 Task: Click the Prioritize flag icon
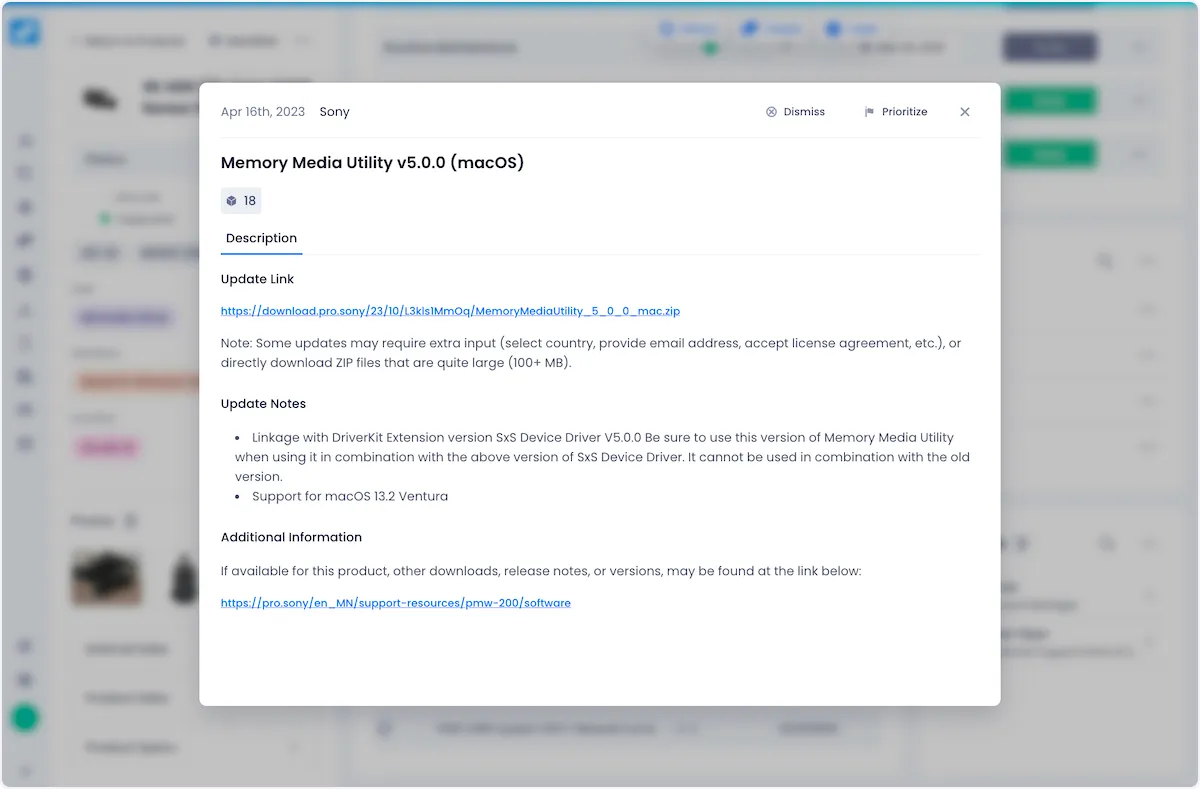(x=869, y=112)
